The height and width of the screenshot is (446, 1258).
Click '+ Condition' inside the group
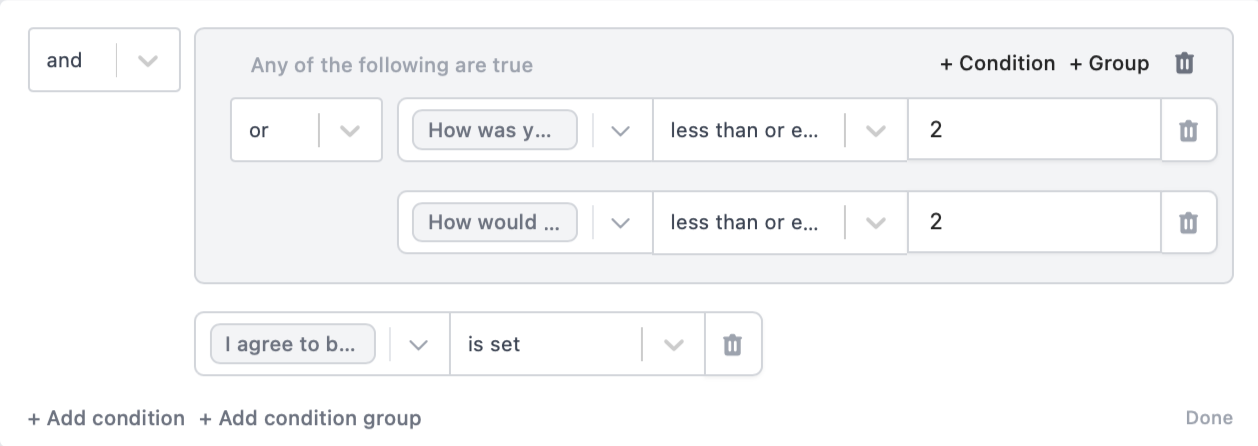997,64
